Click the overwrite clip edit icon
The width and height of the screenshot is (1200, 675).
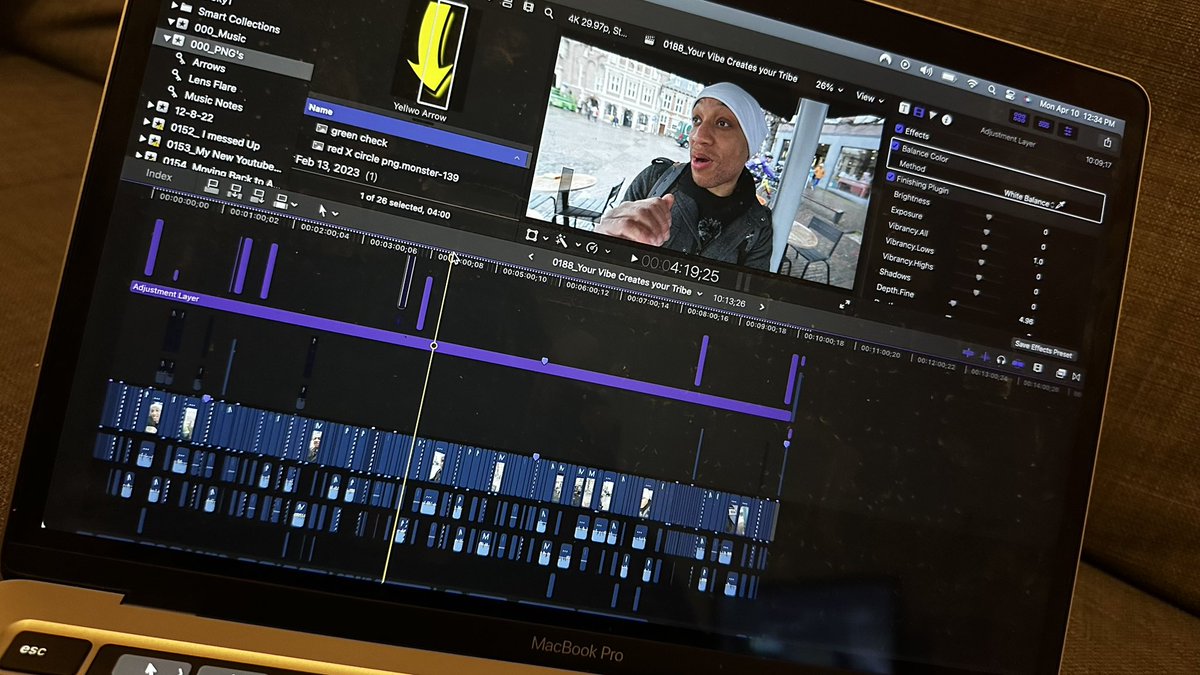click(x=281, y=201)
